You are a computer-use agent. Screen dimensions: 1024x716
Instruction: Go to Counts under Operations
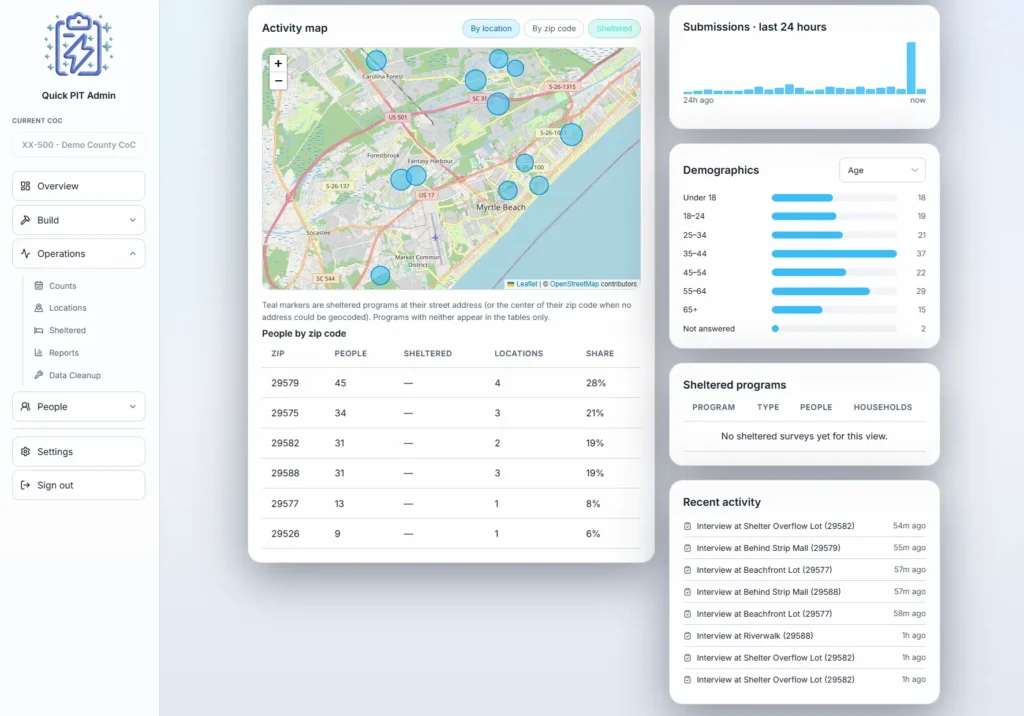tap(63, 285)
